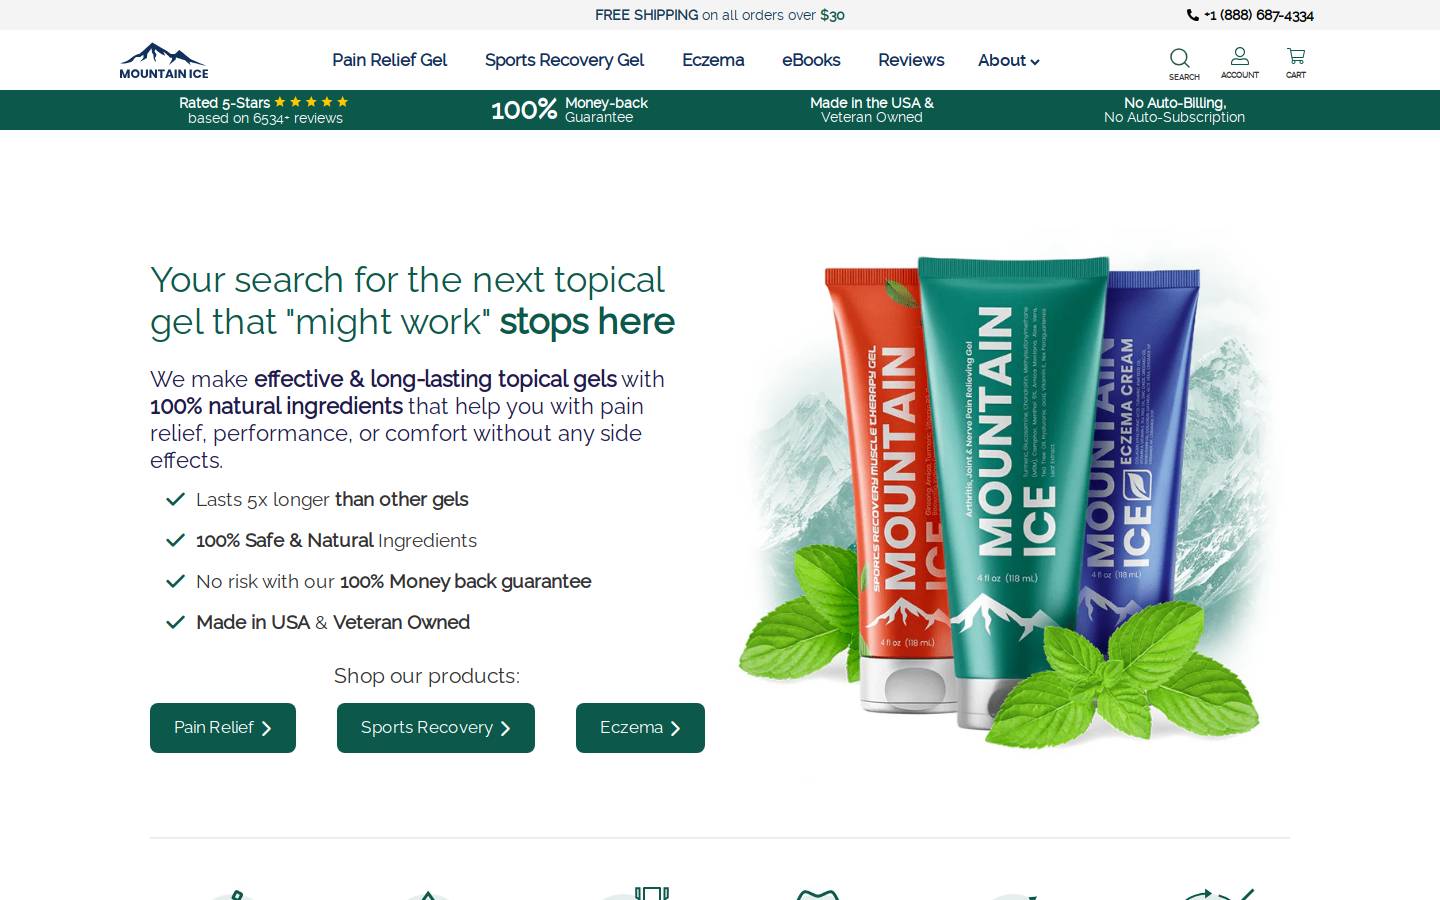Click the Free Shipping announcement text
Screen dimensions: 1440x900
720,15
